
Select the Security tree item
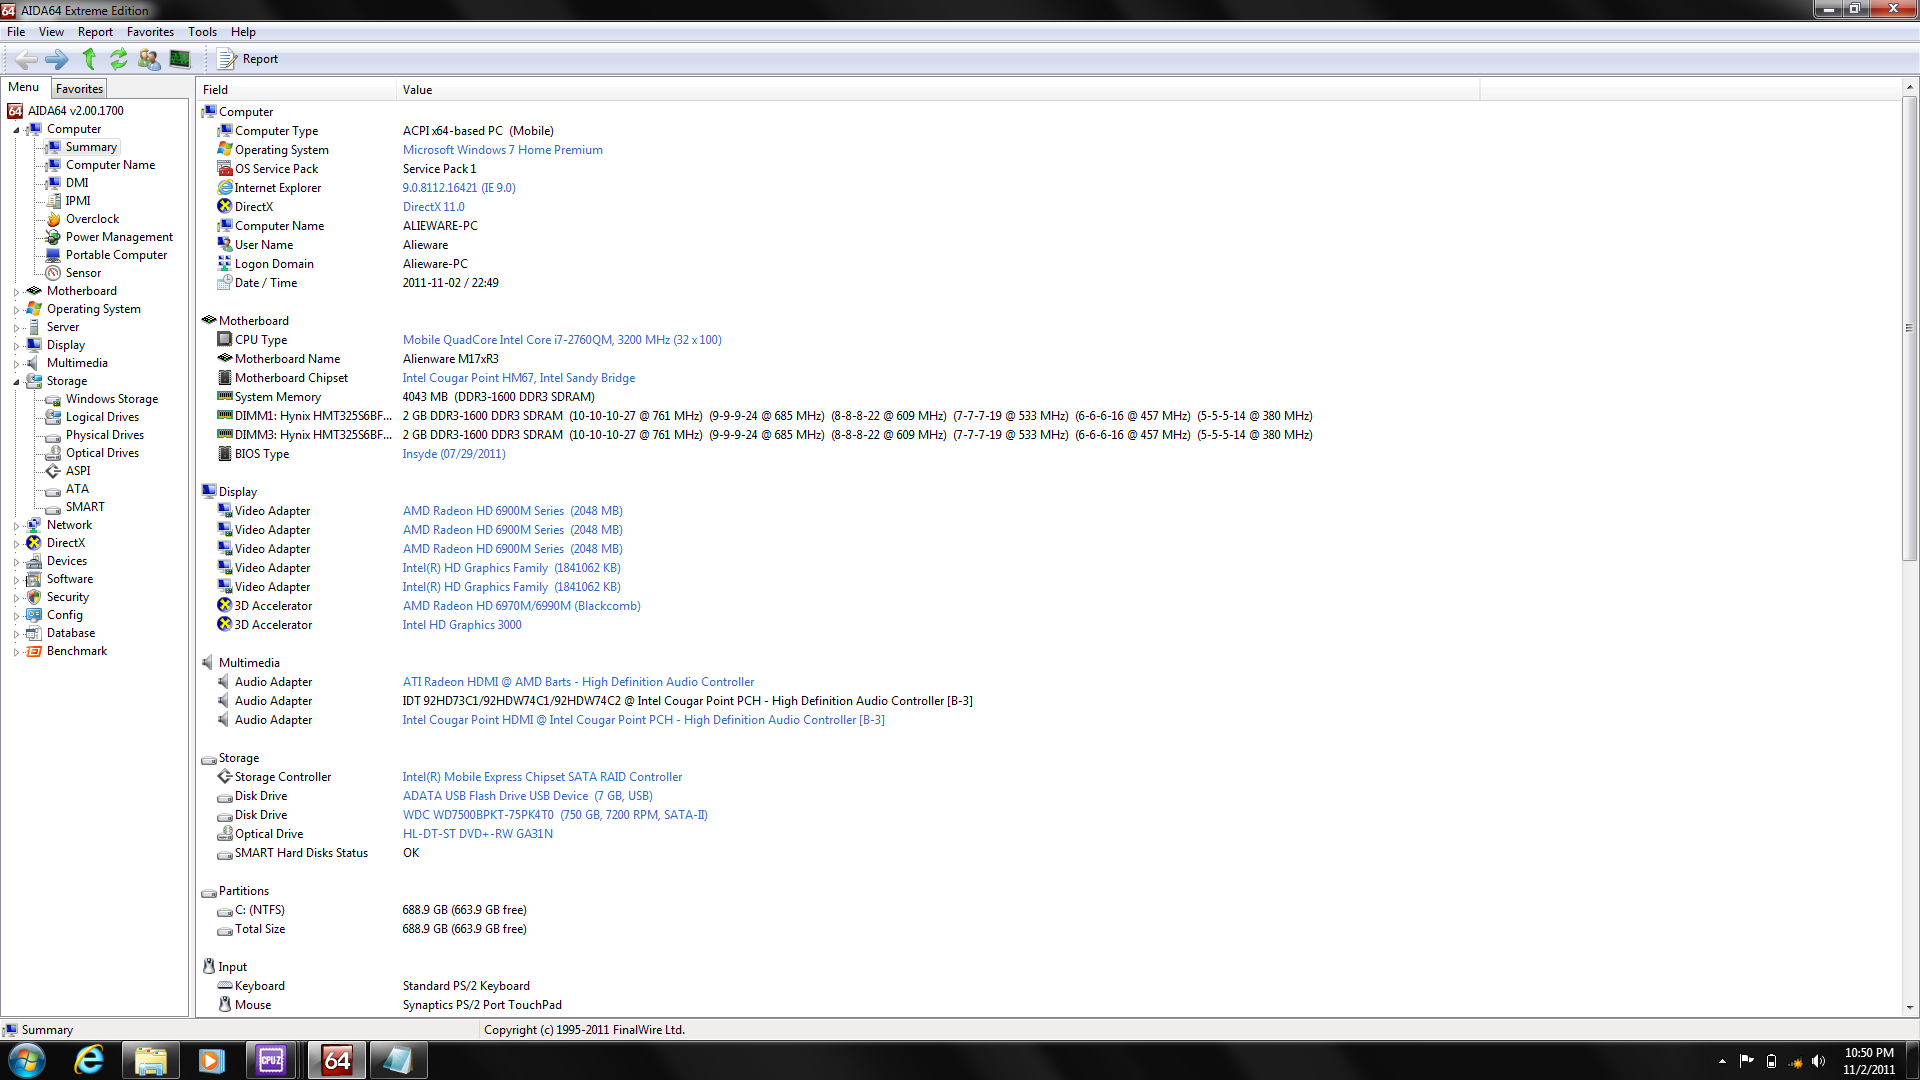click(68, 597)
